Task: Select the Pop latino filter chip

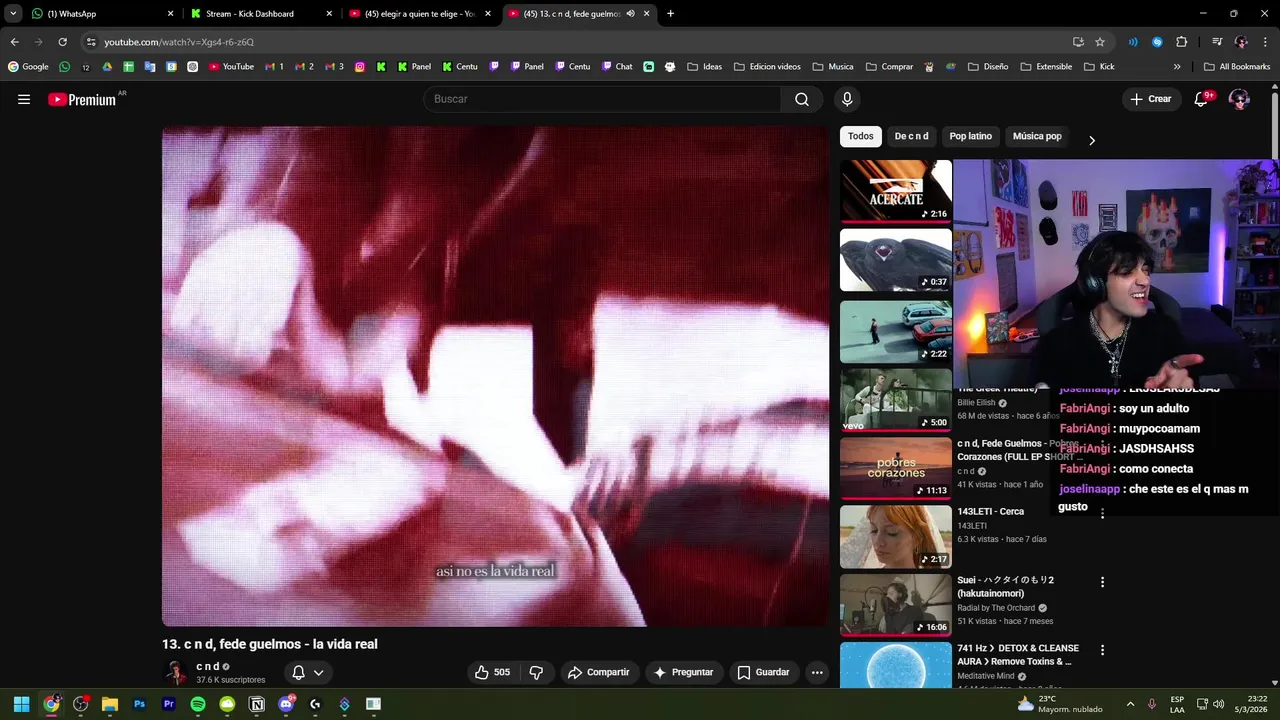Action: click(971, 136)
